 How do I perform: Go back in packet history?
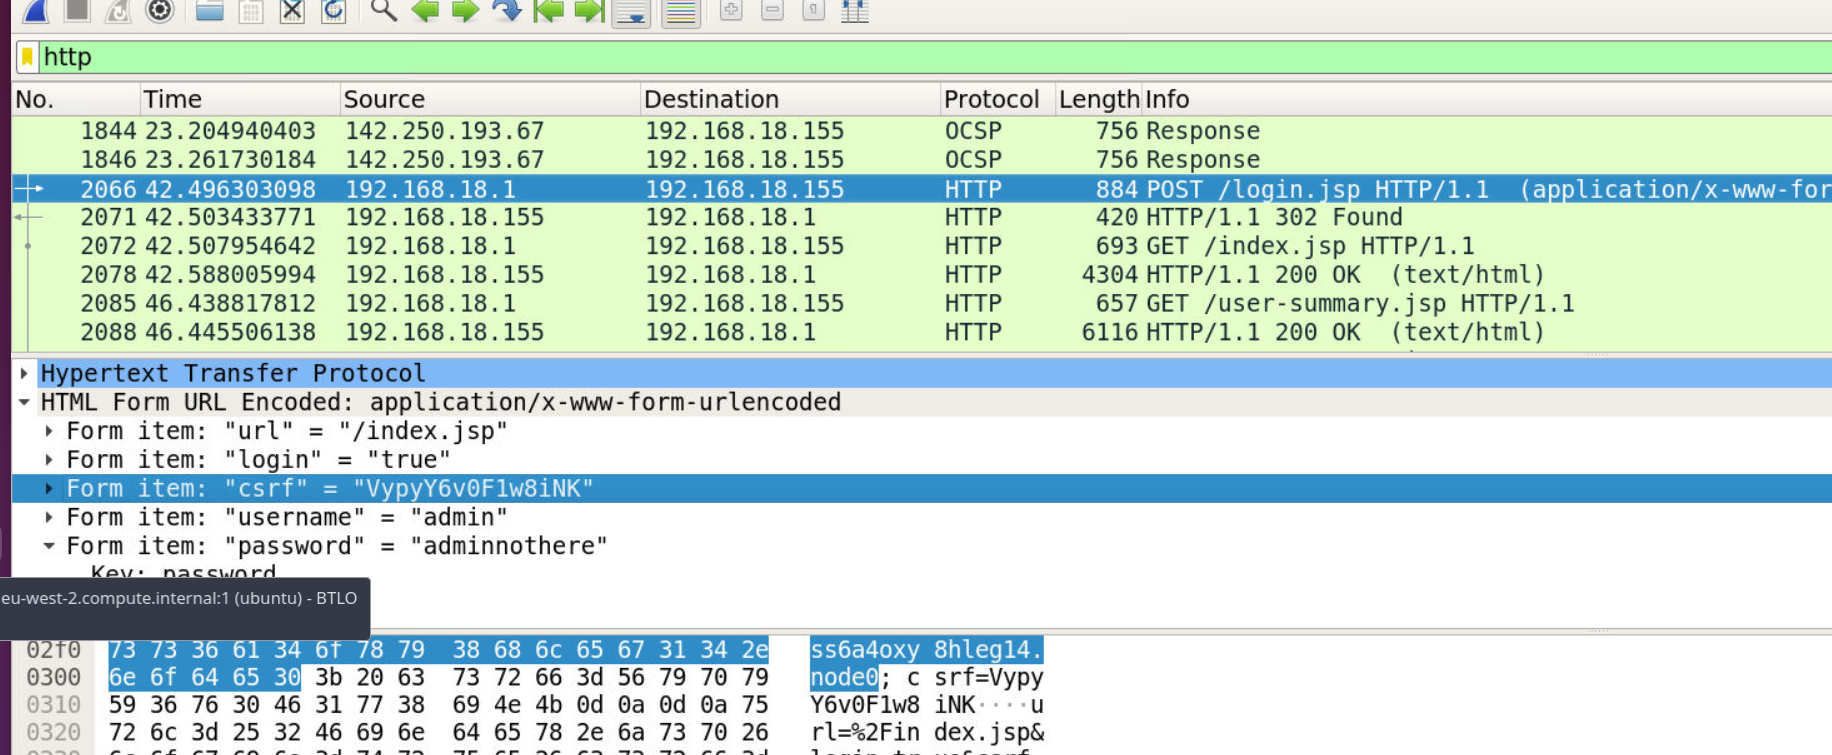click(425, 10)
